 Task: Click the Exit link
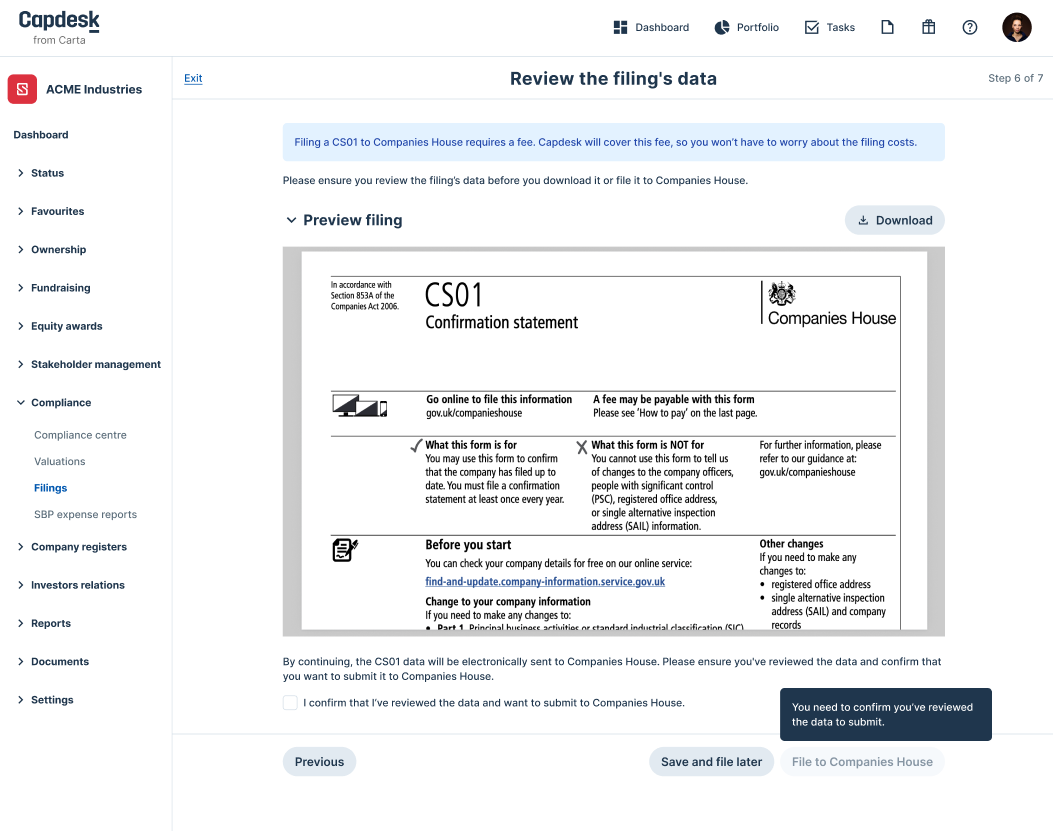point(193,78)
